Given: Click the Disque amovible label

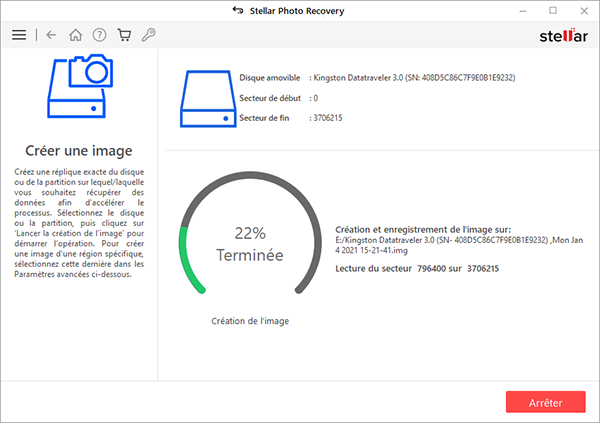Looking at the screenshot, I should (x=270, y=78).
